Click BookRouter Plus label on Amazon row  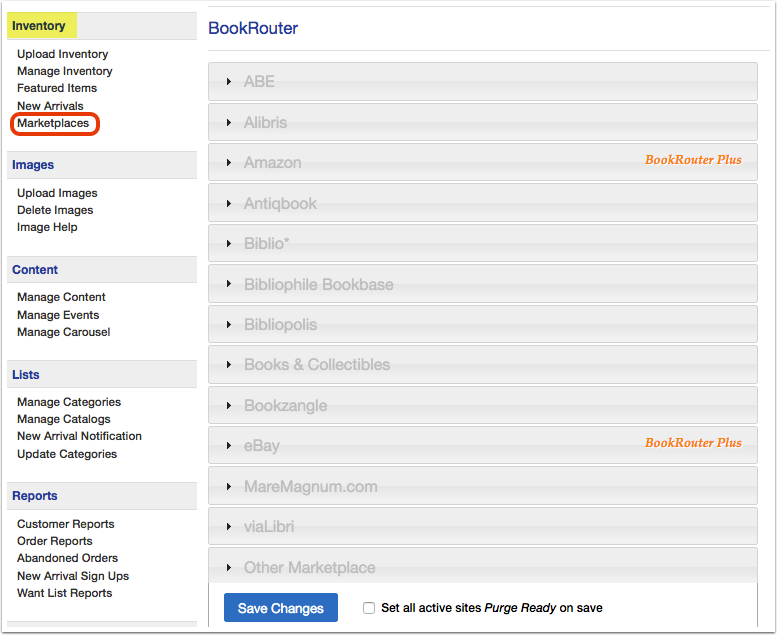click(x=693, y=160)
